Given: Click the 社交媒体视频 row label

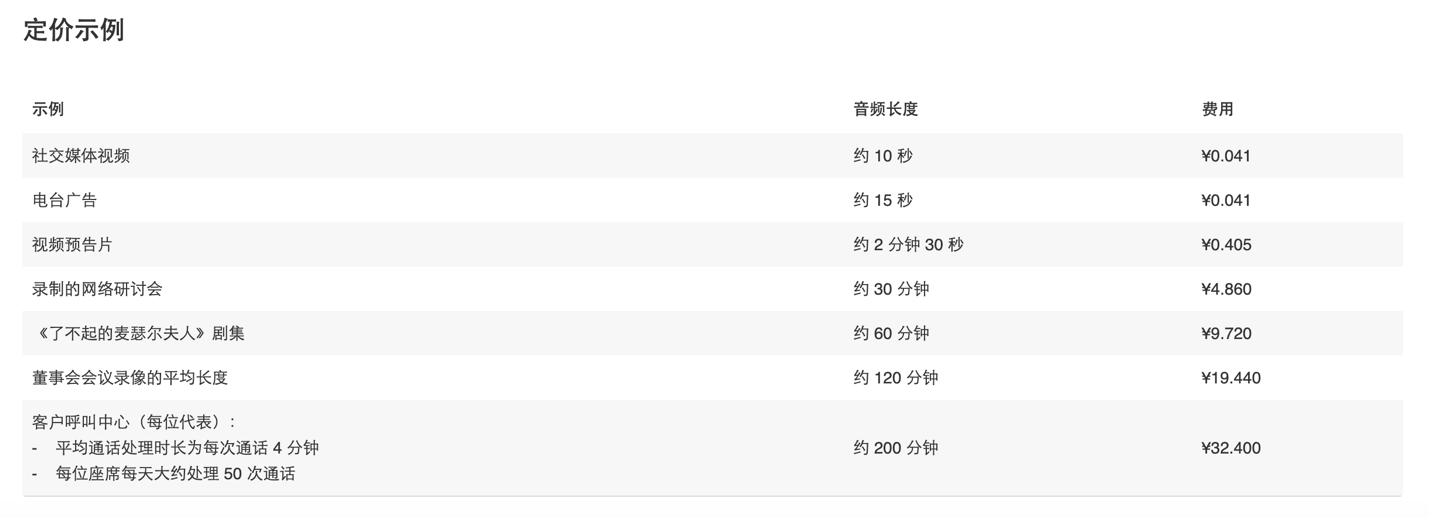Looking at the screenshot, I should pyautogui.click(x=81, y=155).
